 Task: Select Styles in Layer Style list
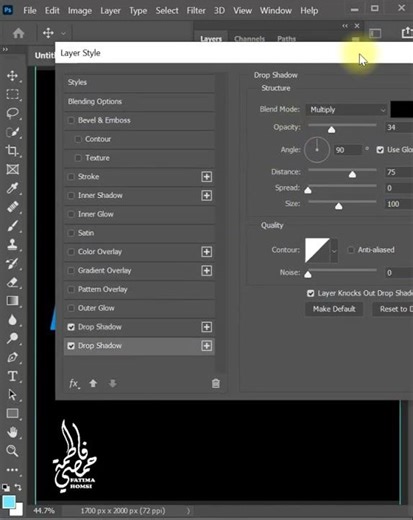[139, 83]
